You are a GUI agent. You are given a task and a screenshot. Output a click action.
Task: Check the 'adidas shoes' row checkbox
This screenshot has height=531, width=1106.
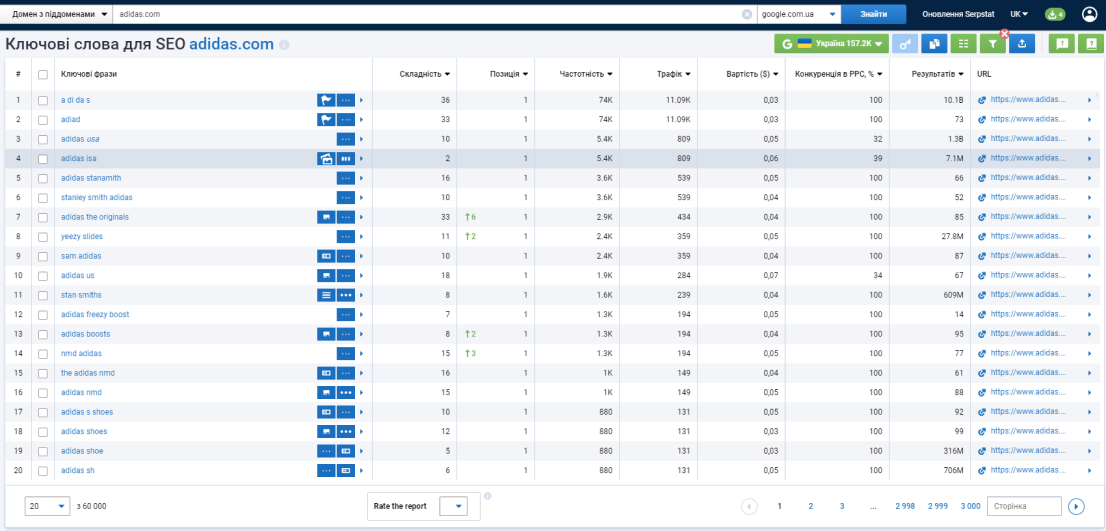(43, 431)
